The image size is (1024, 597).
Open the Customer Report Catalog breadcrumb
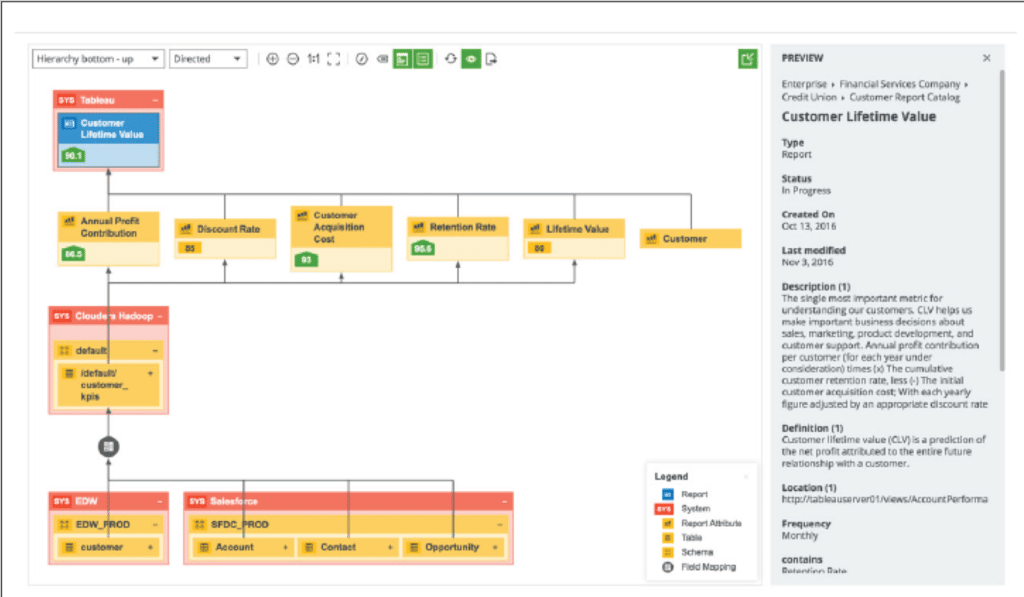click(904, 97)
